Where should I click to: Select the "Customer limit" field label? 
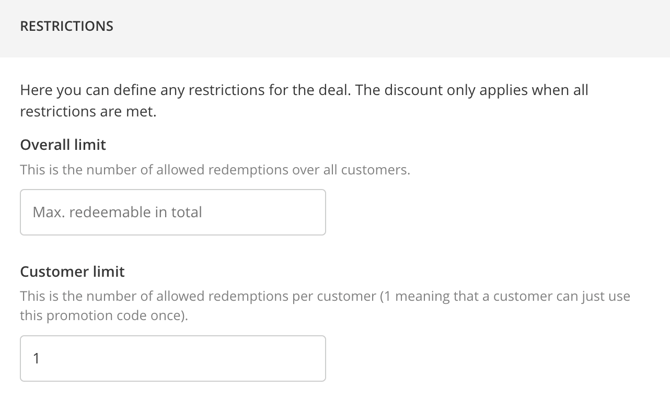72,271
